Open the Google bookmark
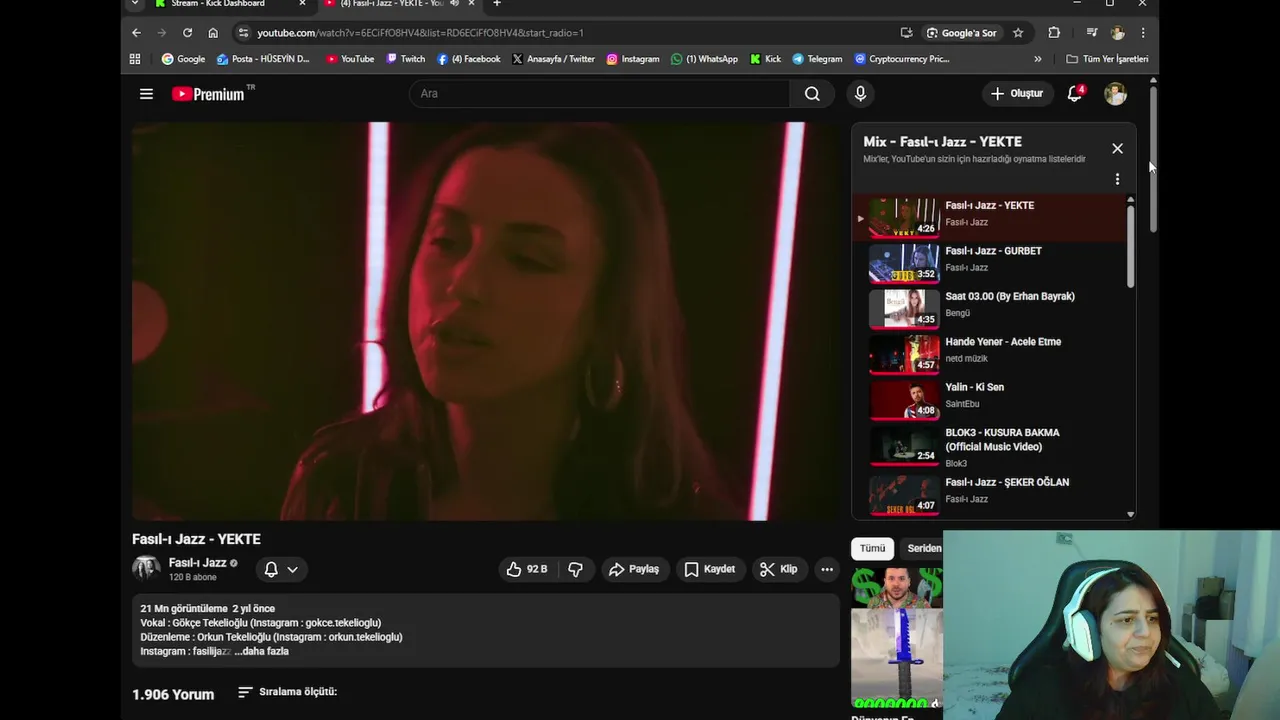The height and width of the screenshot is (720, 1280). point(183,59)
